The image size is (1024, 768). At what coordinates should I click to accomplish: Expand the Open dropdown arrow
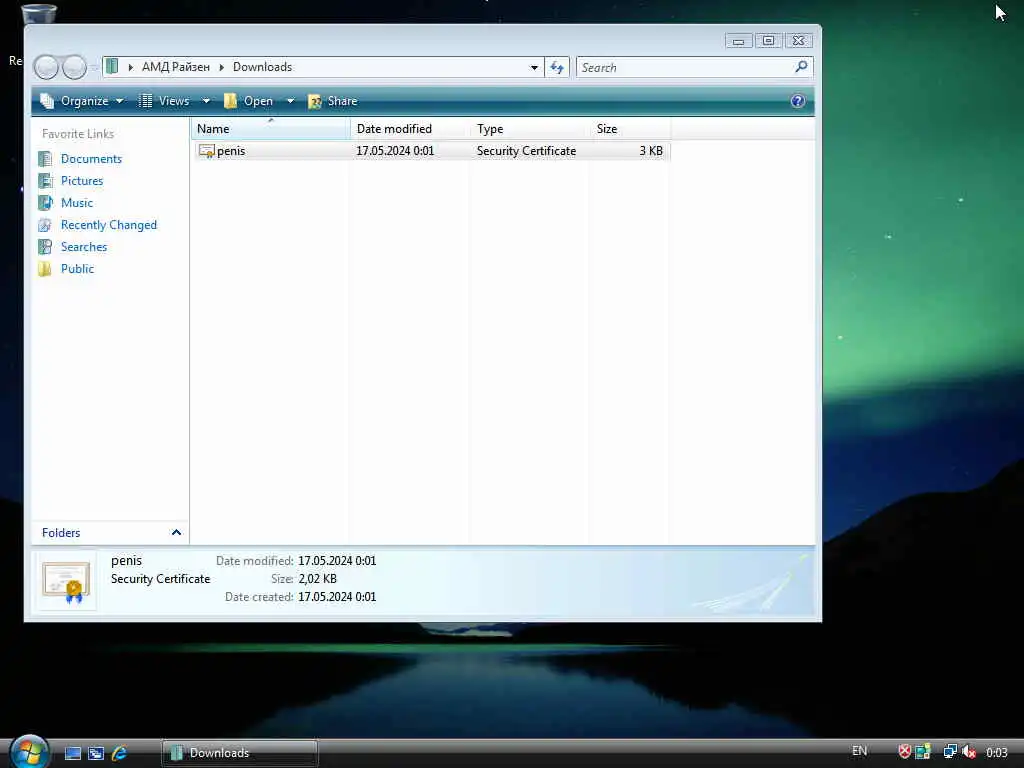[291, 101]
